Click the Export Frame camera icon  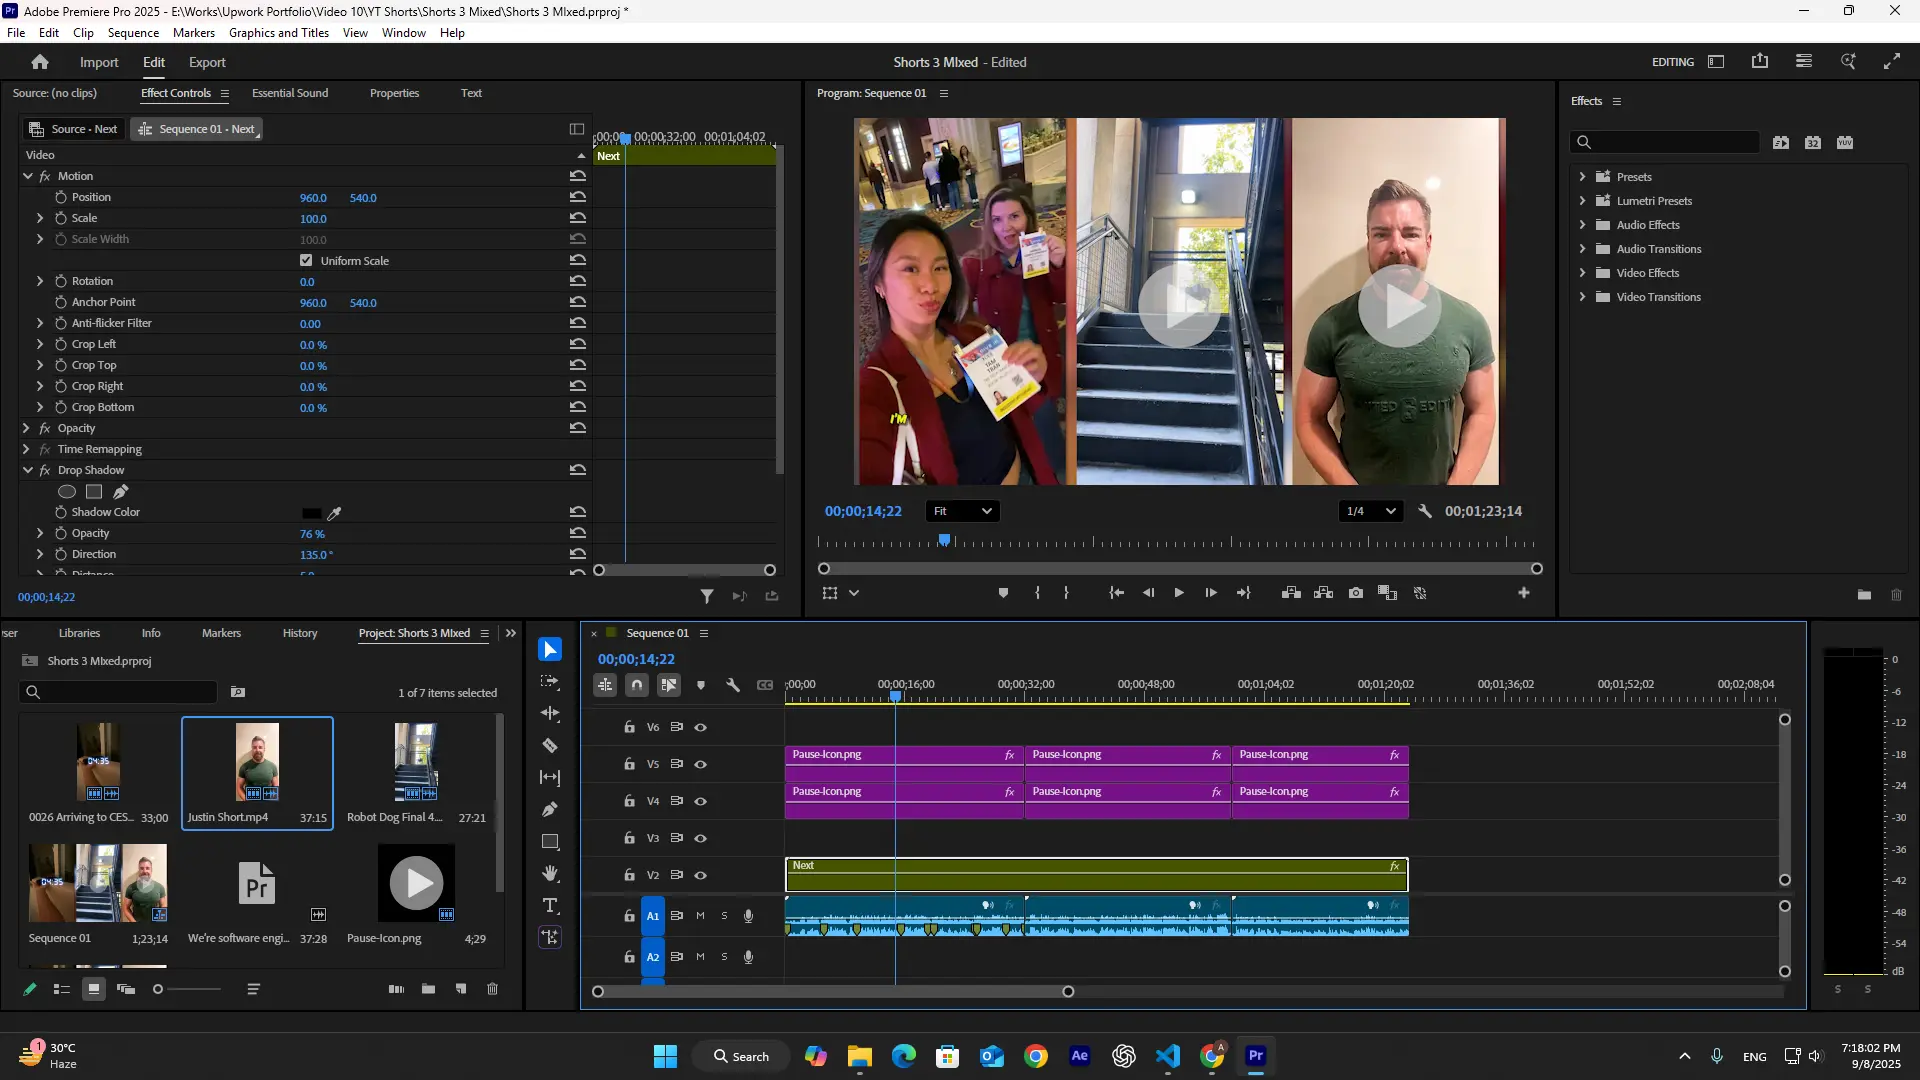click(x=1355, y=593)
